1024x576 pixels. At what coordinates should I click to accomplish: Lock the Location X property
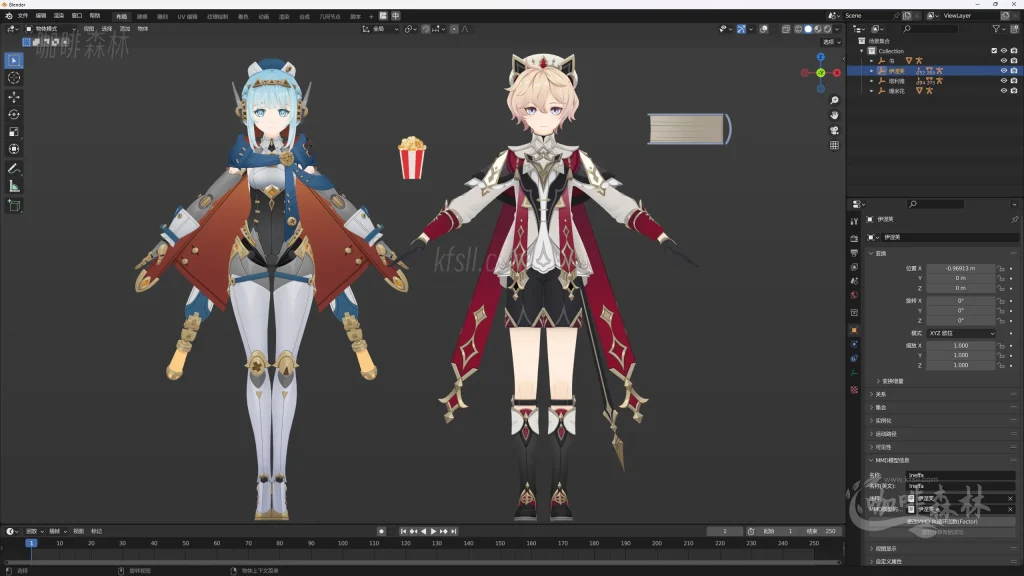[1000, 268]
